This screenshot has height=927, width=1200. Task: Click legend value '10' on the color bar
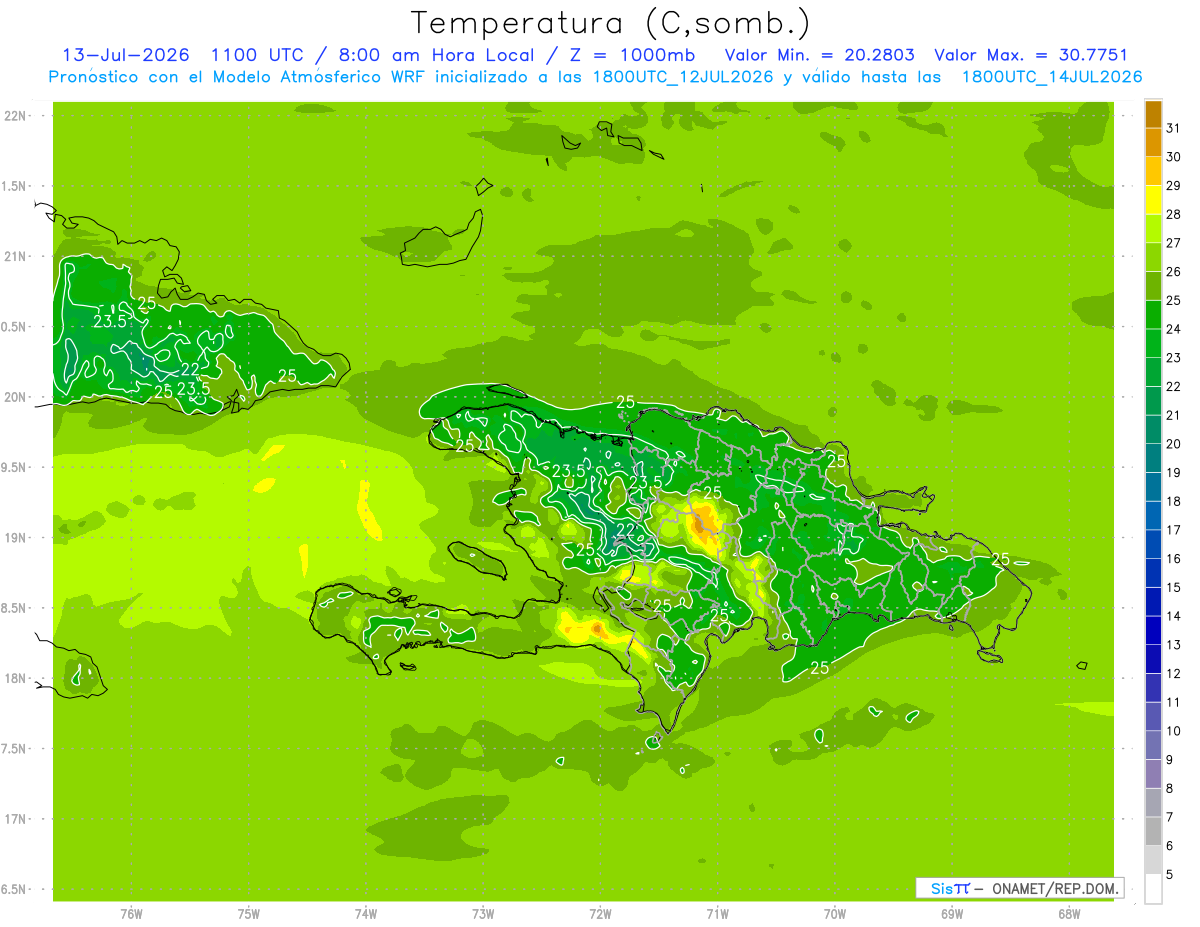[x=1173, y=731]
